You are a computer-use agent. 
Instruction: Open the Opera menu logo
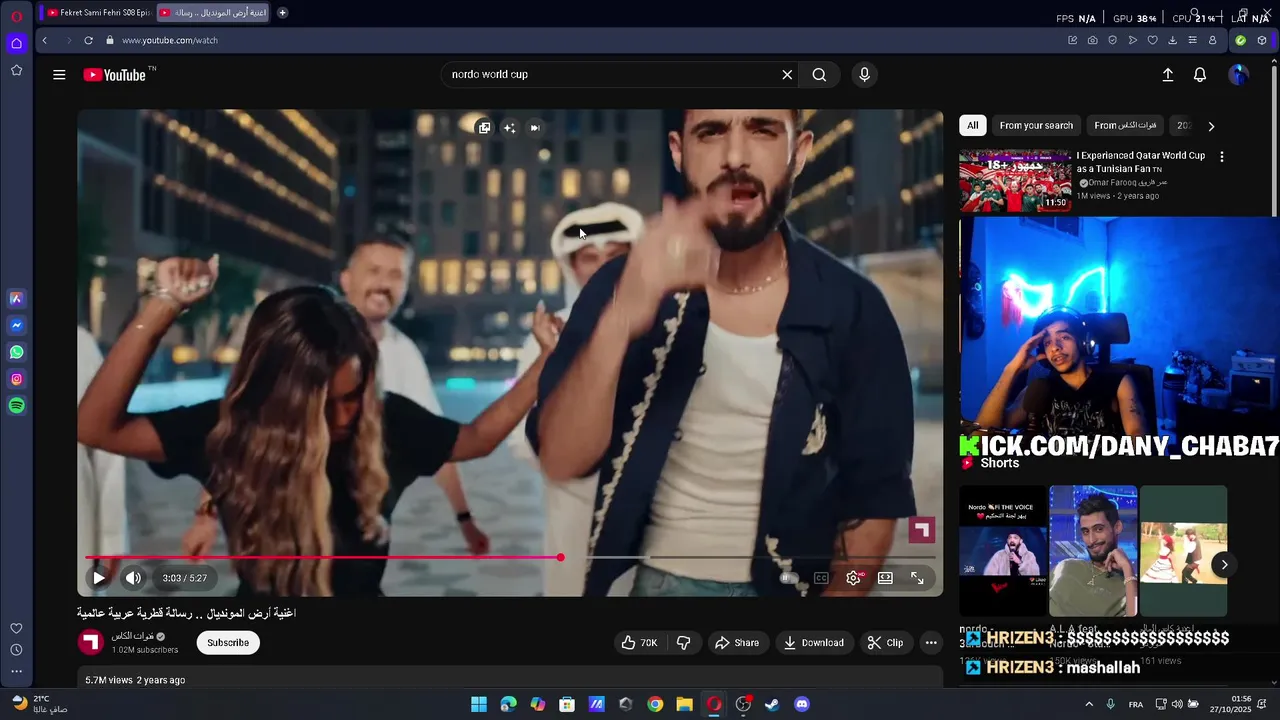click(x=16, y=16)
